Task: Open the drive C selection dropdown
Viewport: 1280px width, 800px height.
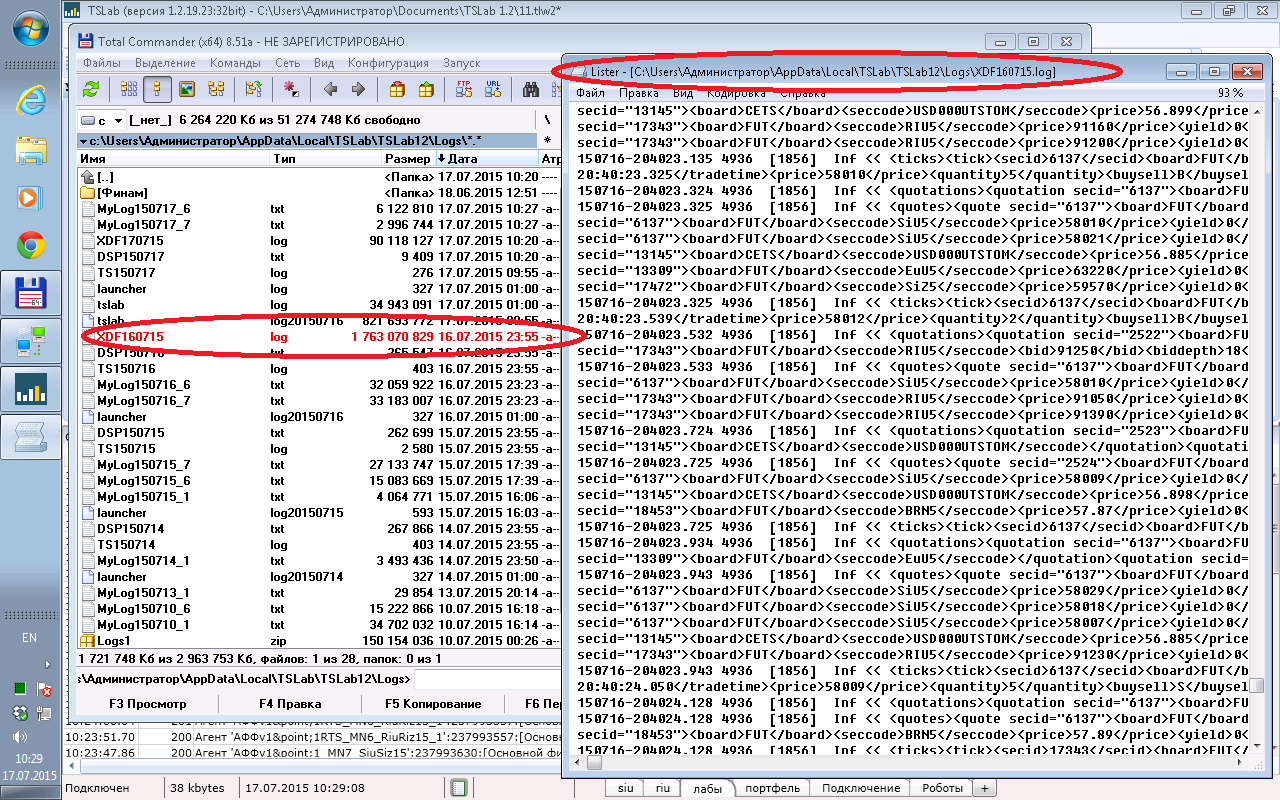Action: click(103, 120)
